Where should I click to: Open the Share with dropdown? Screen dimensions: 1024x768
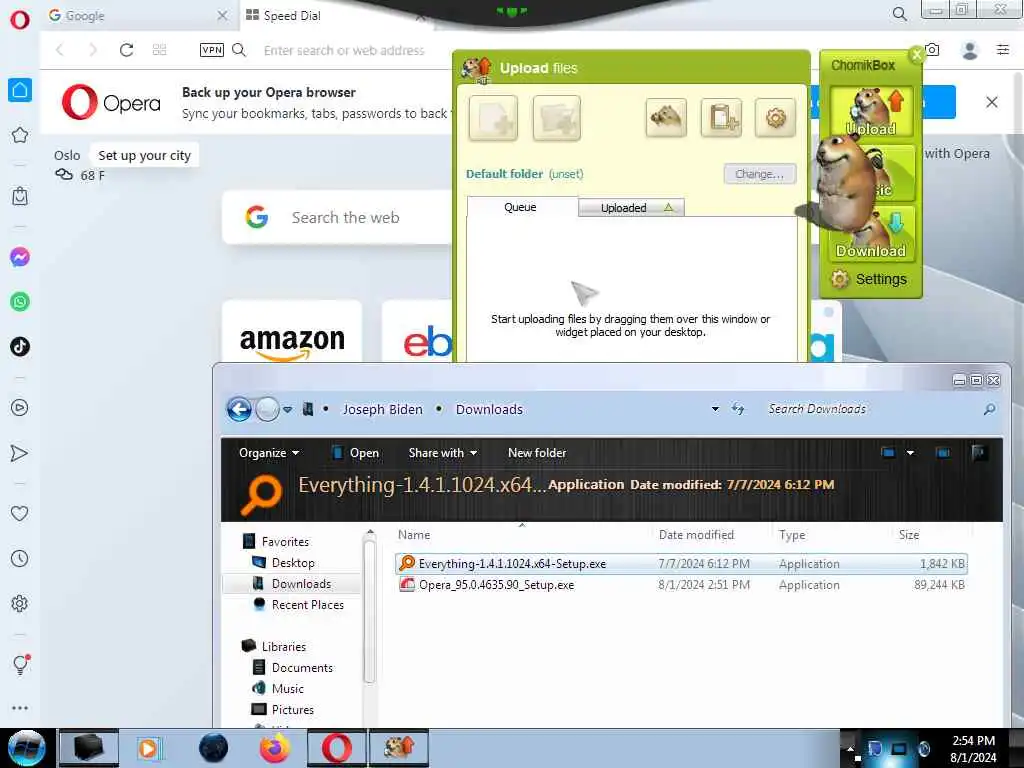443,453
